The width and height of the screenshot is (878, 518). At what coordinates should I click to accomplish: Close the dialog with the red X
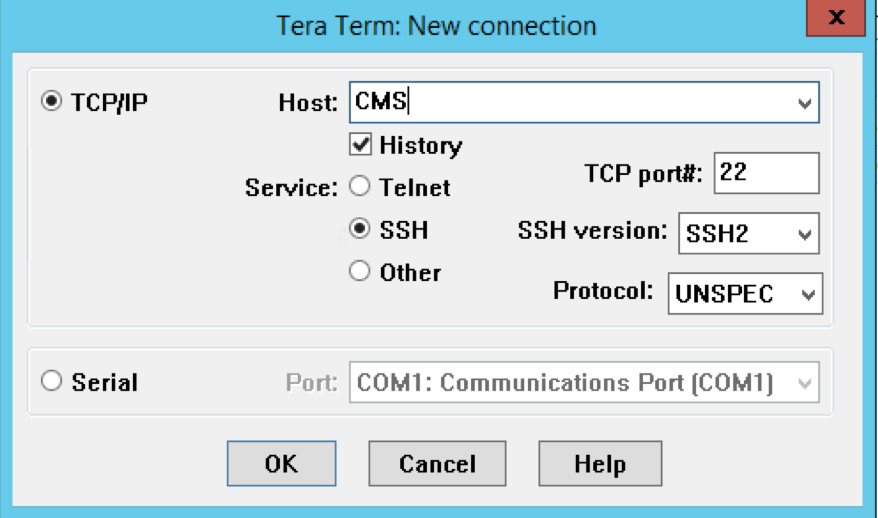pyautogui.click(x=836, y=18)
